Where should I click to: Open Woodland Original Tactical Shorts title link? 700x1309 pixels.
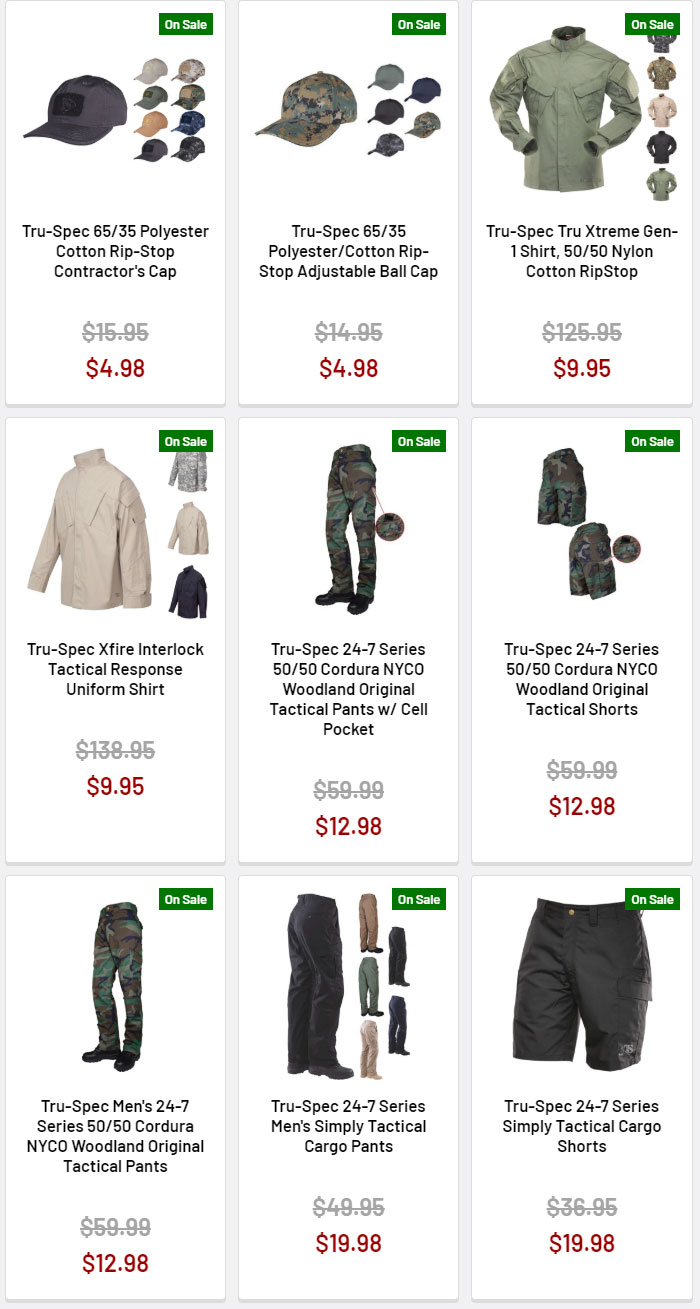[582, 679]
